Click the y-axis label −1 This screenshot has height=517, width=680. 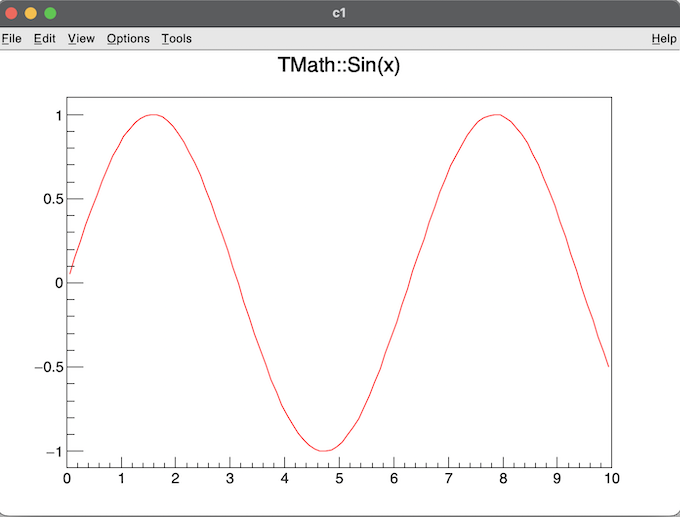[54, 452]
